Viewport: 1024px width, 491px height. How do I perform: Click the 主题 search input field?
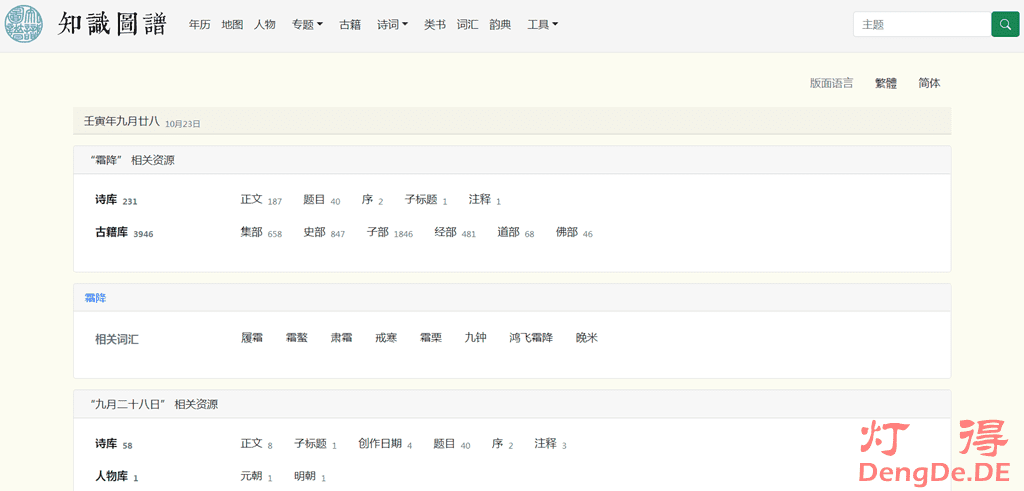pos(920,24)
